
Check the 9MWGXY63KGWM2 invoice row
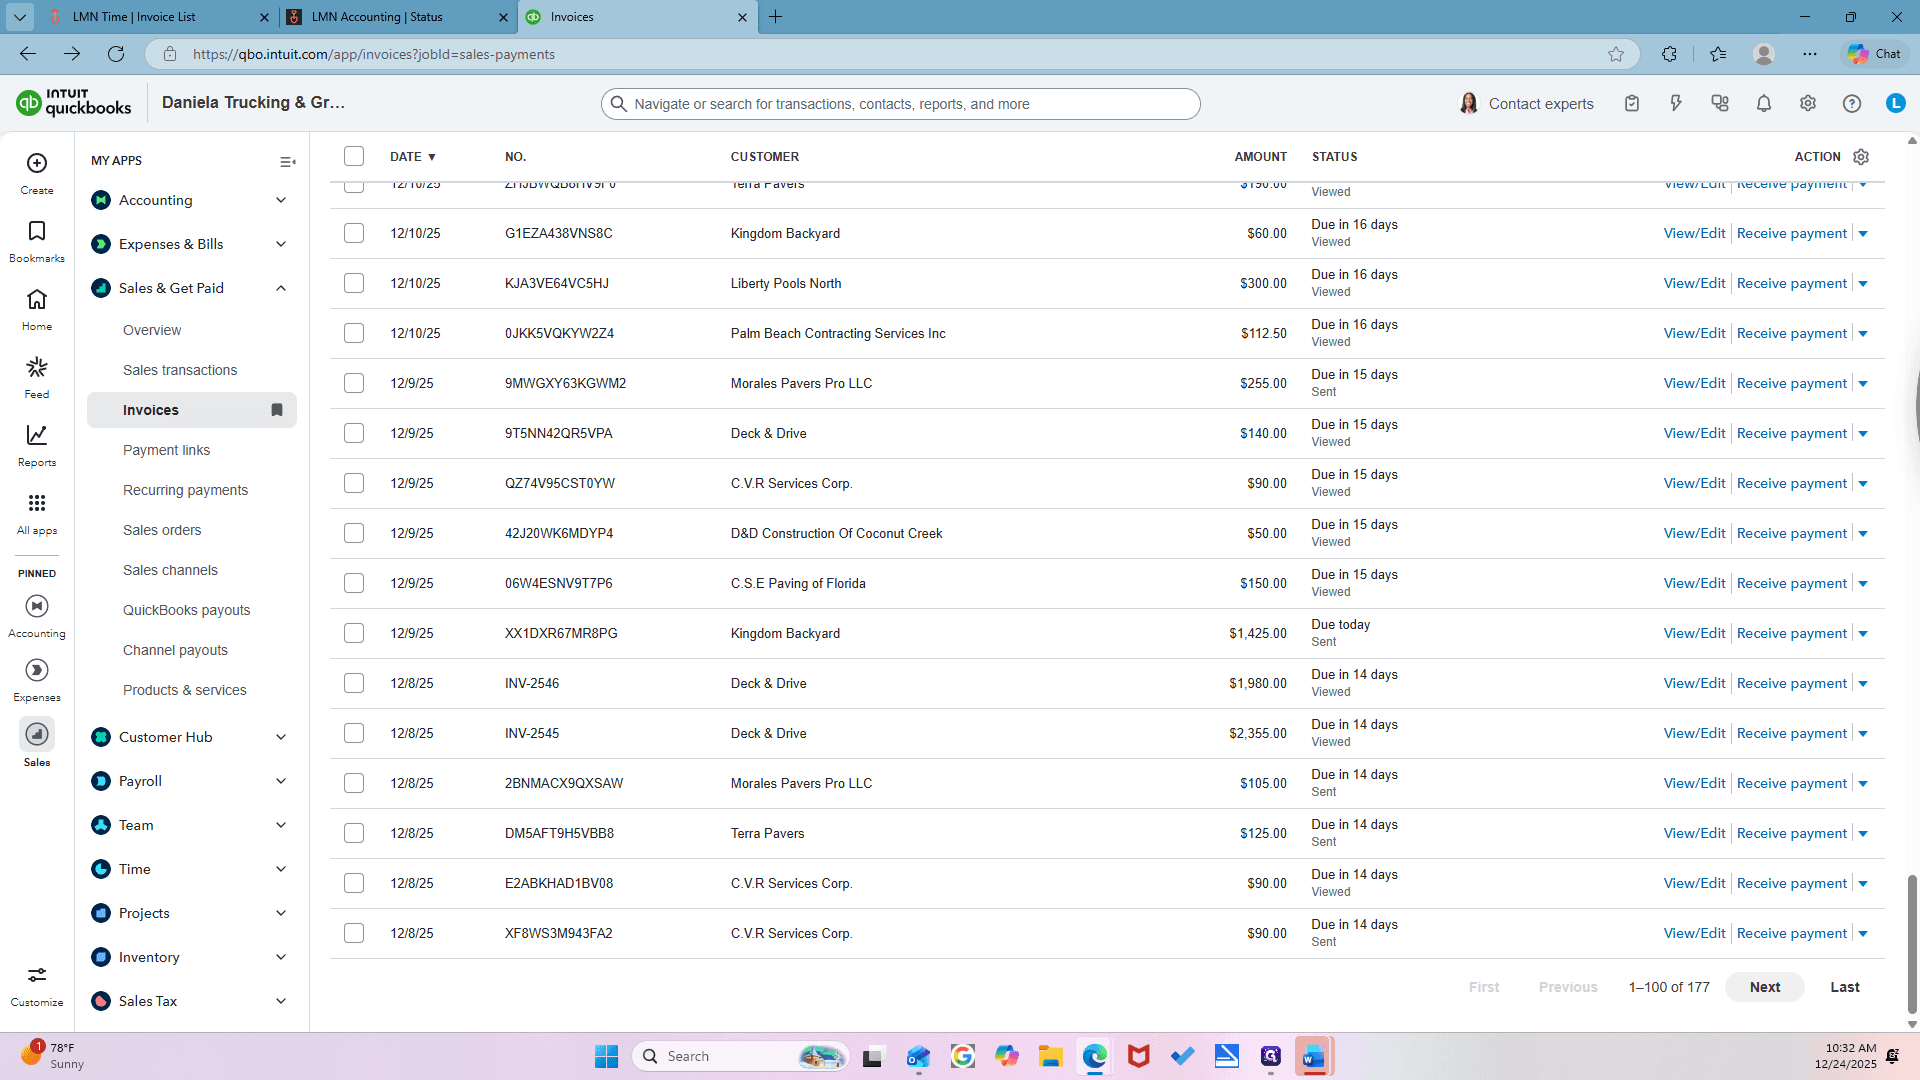point(354,383)
